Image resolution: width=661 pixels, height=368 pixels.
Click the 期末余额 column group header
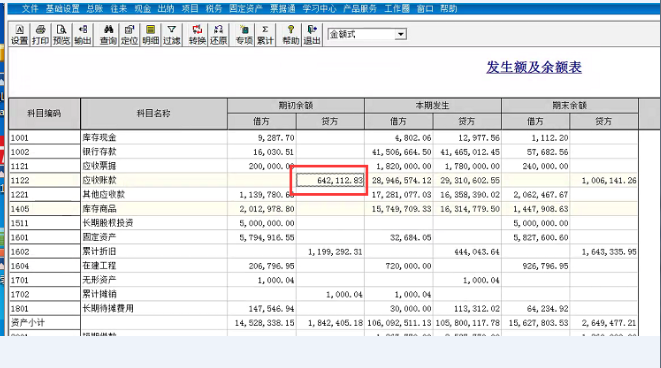(x=570, y=105)
